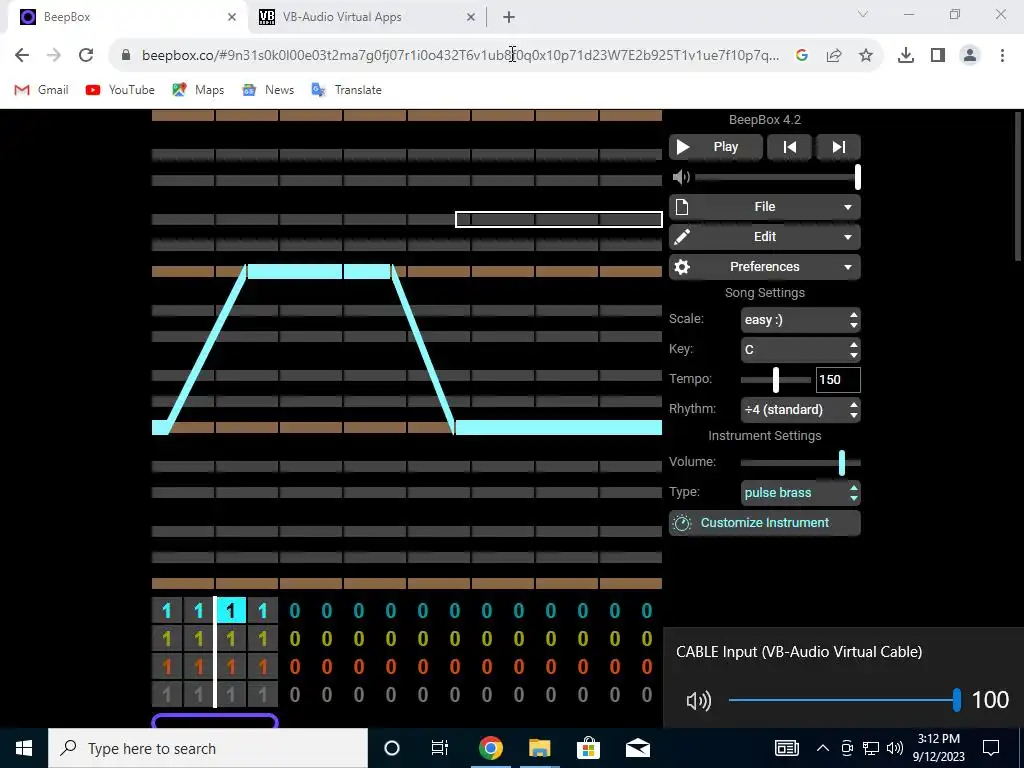The width and height of the screenshot is (1024, 768).
Task: Click the BeepBox speaker volume icon
Action: [680, 177]
